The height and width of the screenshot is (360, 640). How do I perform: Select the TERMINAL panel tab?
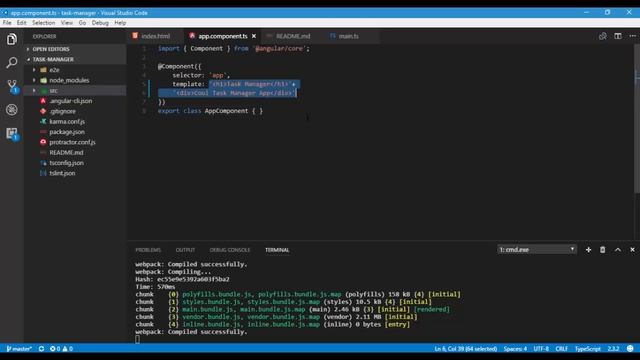[277, 250]
